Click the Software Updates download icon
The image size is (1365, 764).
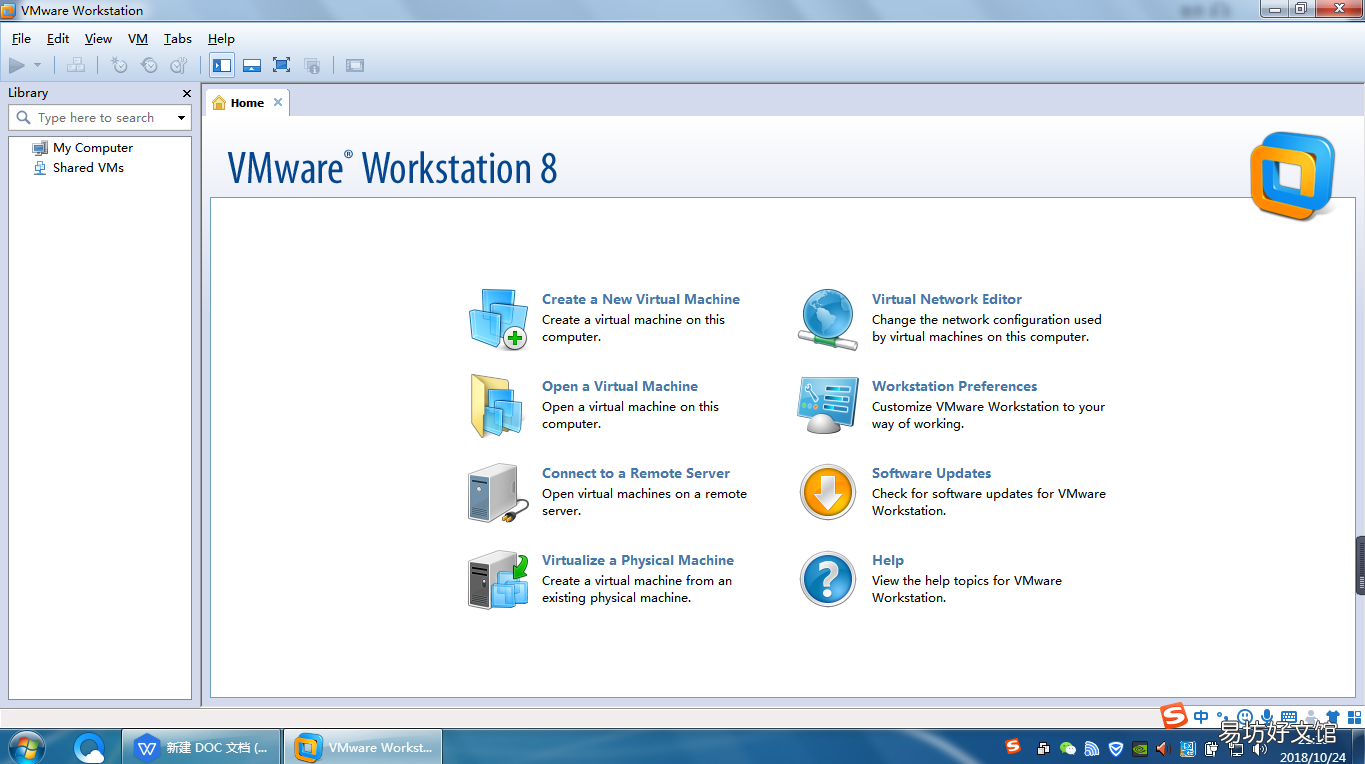click(828, 493)
